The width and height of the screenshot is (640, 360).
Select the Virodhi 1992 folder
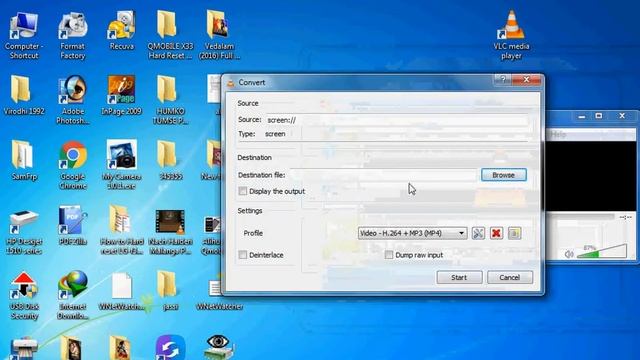tap(24, 96)
